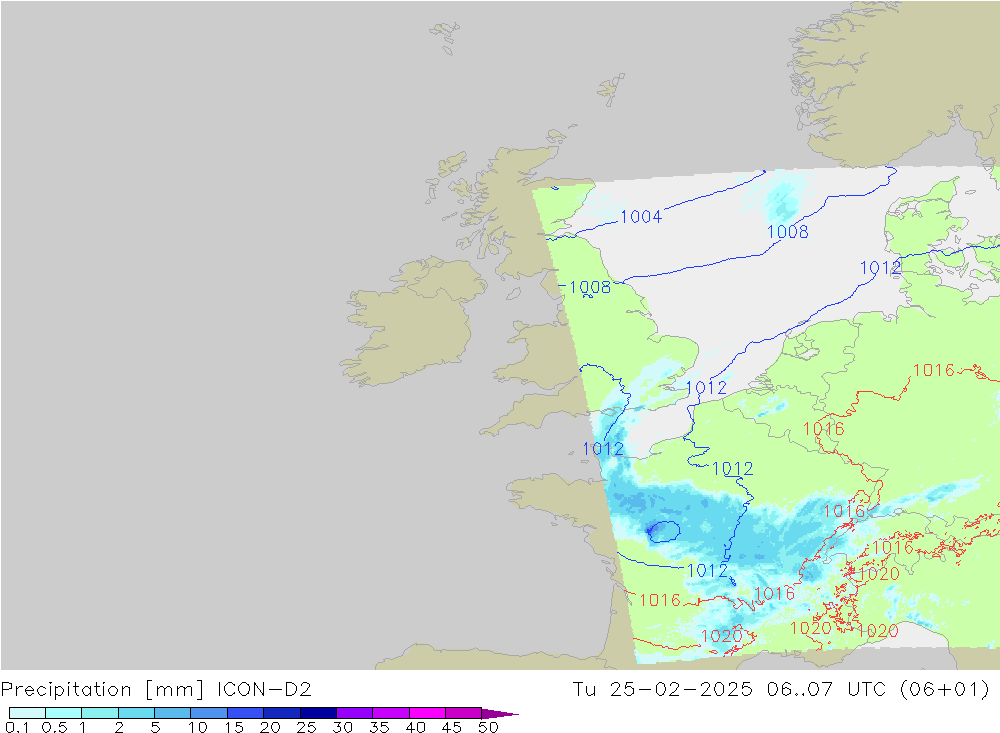1000x733 pixels.
Task: Click the '45' legend tick label
Action: pyautogui.click(x=452, y=727)
